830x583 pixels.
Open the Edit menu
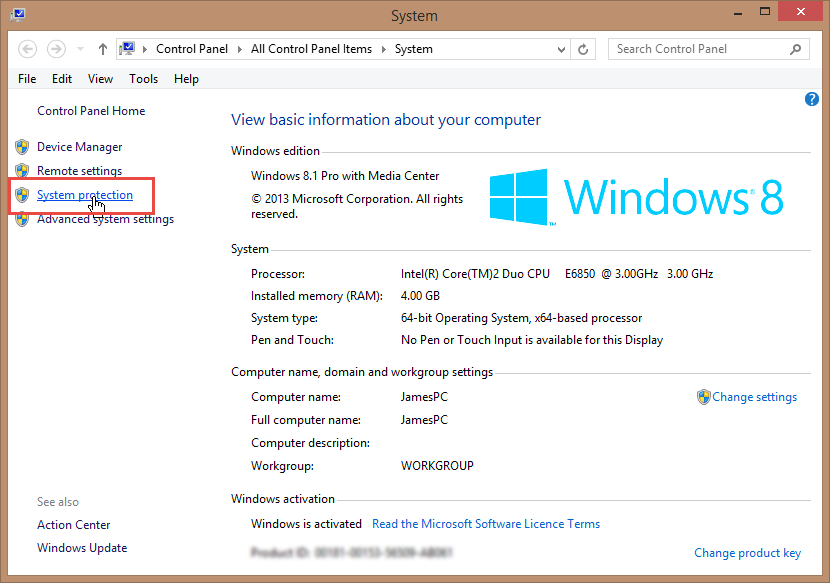[x=62, y=79]
